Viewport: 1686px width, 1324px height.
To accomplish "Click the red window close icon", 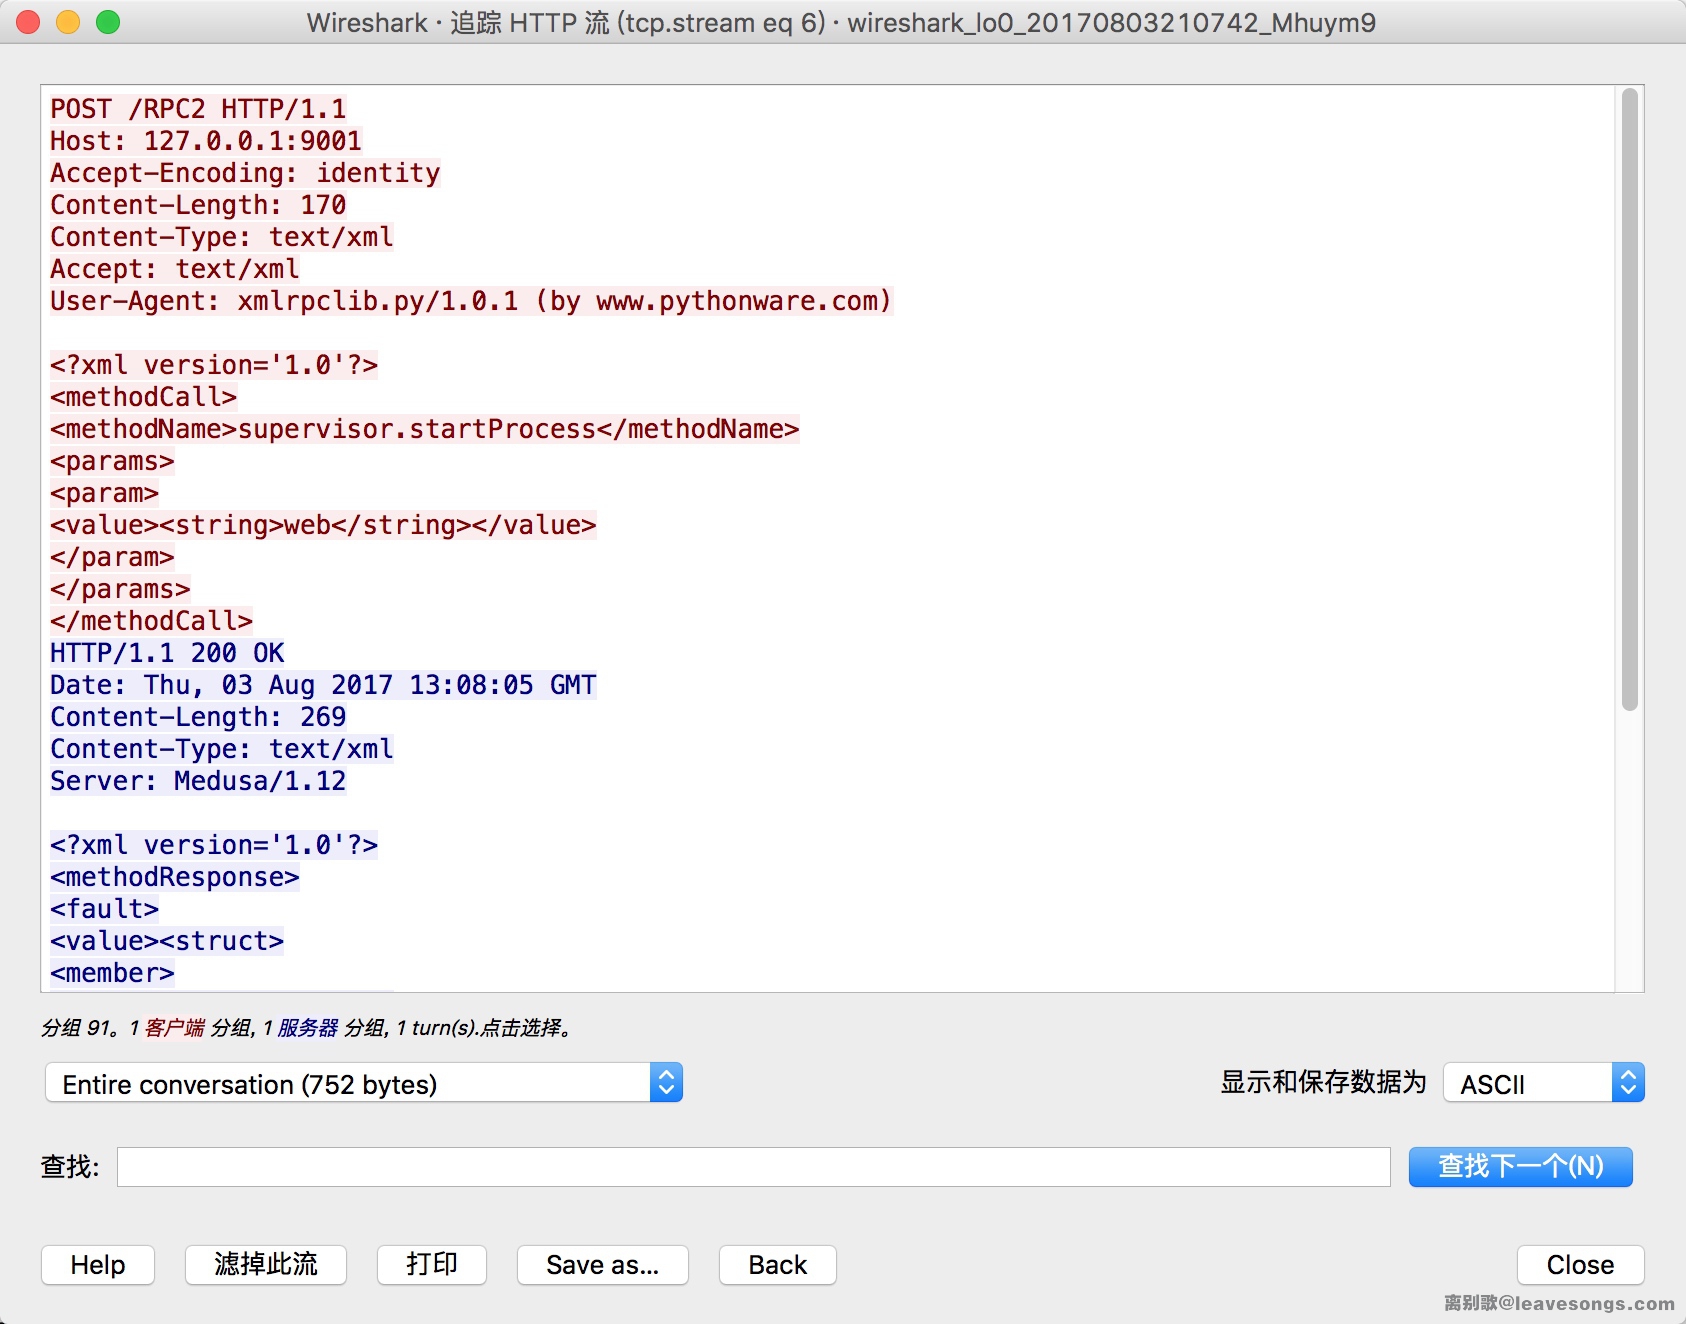I will (29, 22).
